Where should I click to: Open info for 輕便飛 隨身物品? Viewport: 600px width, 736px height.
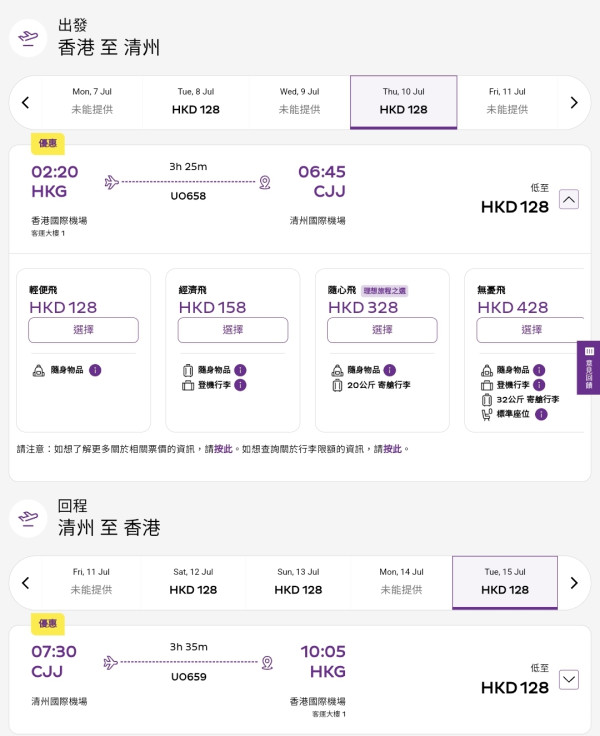pyautogui.click(x=95, y=370)
